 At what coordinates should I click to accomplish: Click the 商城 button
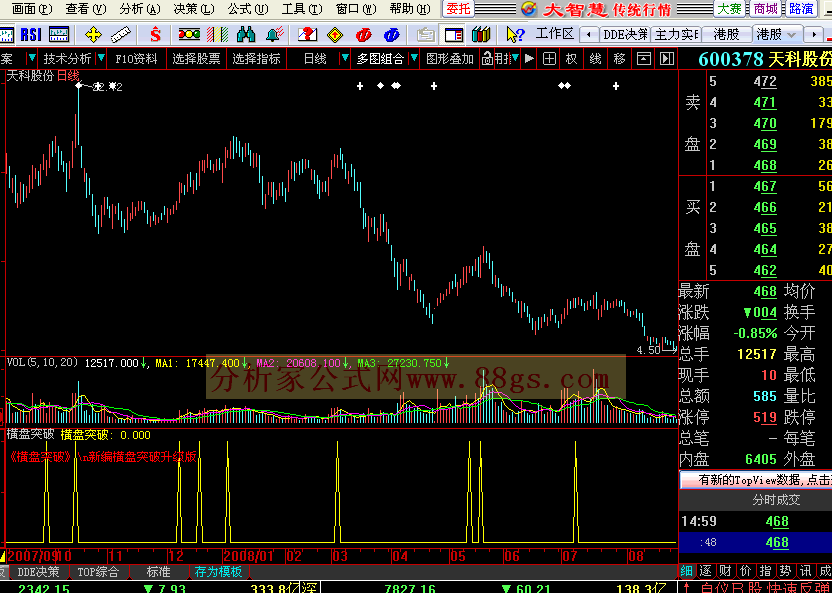[x=765, y=8]
